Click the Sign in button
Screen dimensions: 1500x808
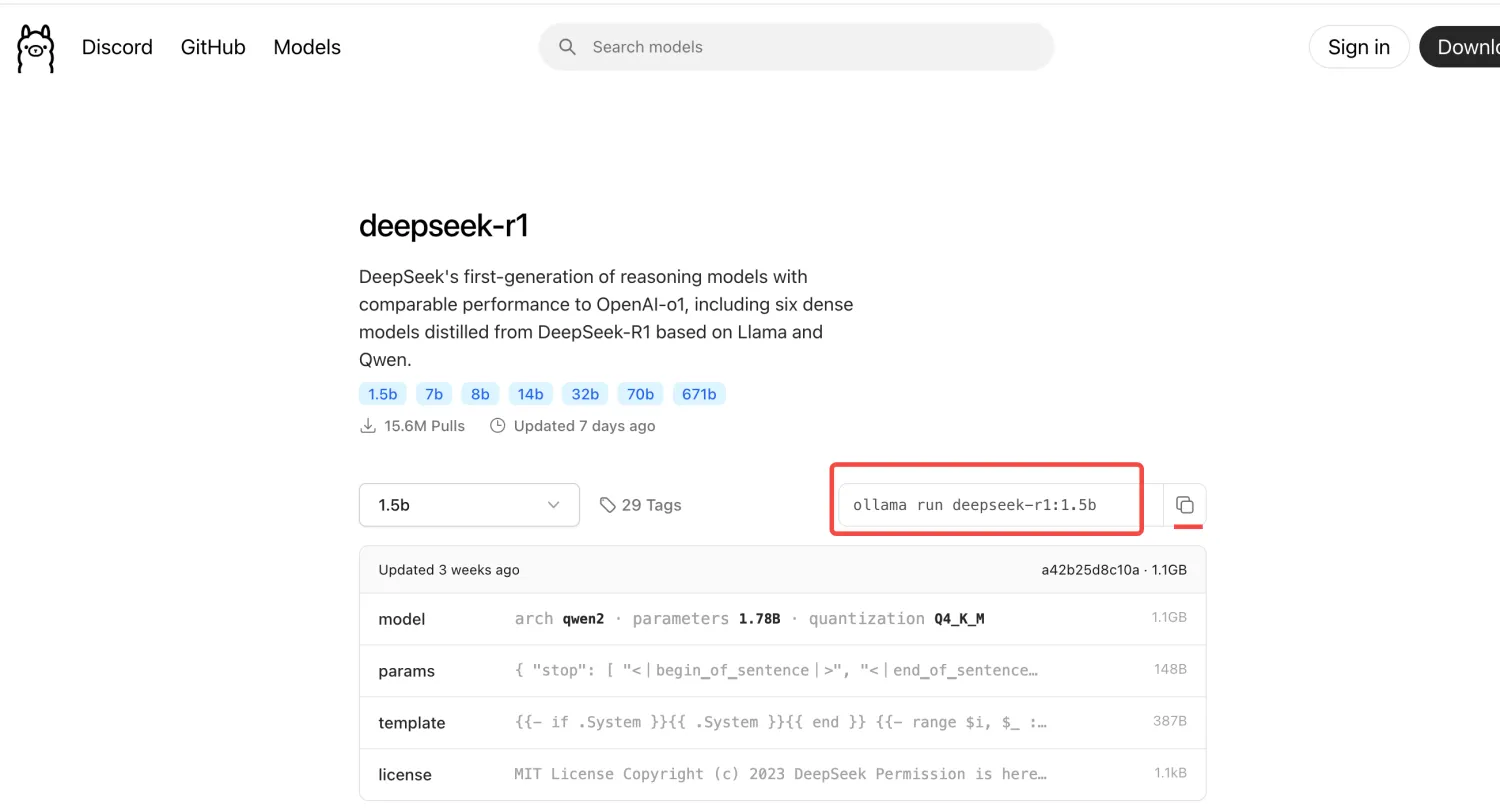point(1359,47)
